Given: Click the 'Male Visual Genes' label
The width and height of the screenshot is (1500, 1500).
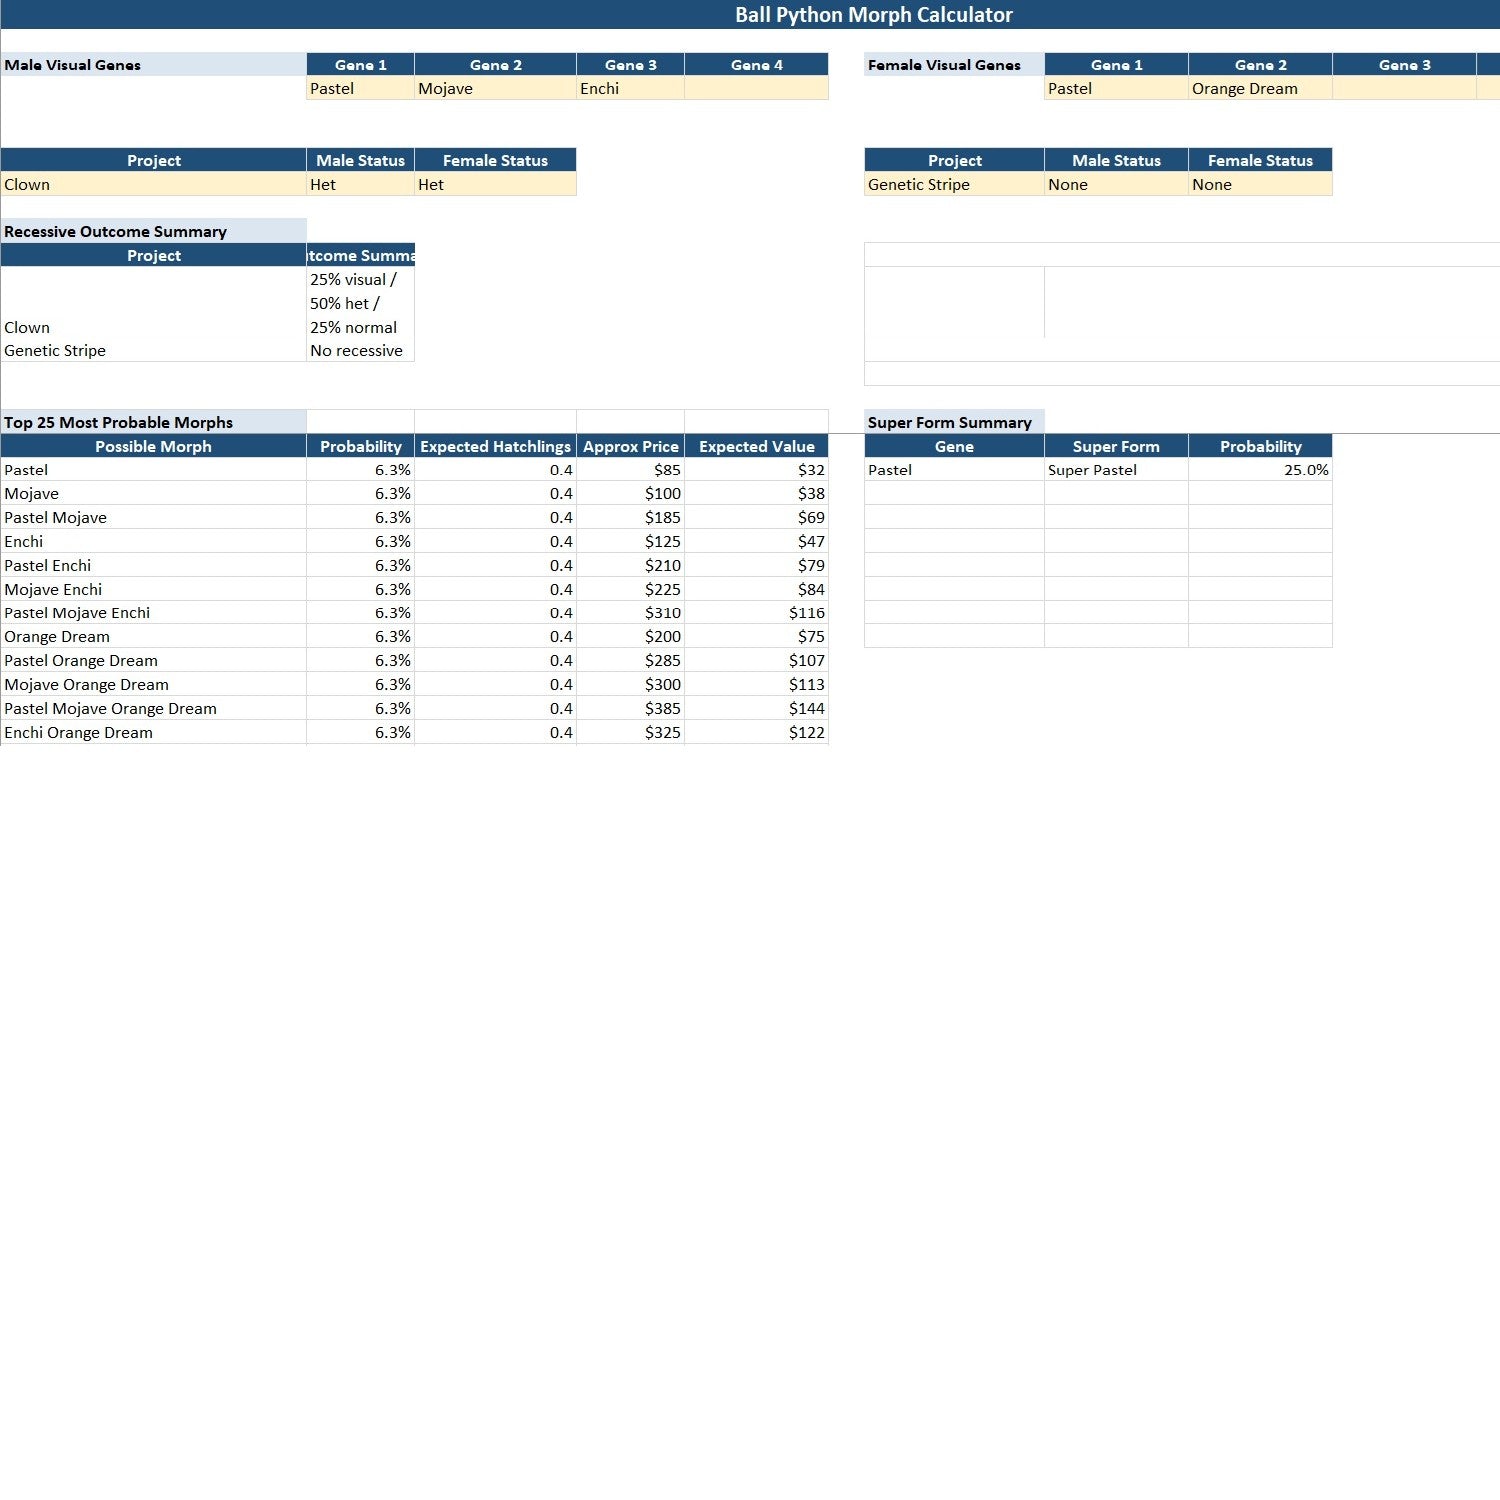Looking at the screenshot, I should point(72,65).
